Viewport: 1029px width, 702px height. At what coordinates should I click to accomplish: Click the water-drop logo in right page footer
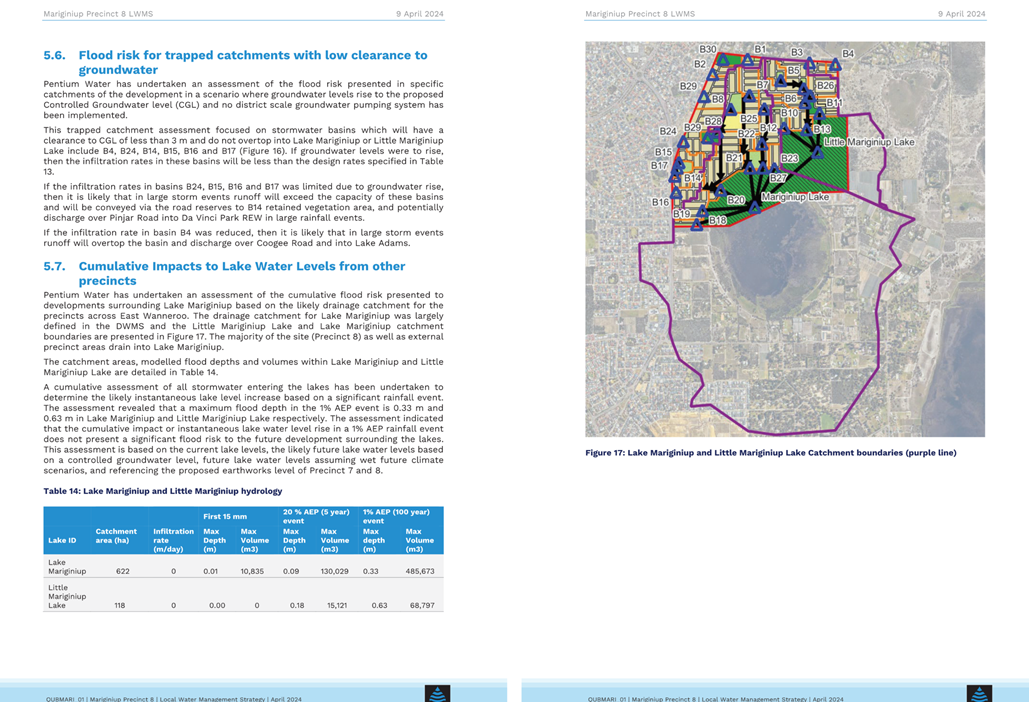979,693
